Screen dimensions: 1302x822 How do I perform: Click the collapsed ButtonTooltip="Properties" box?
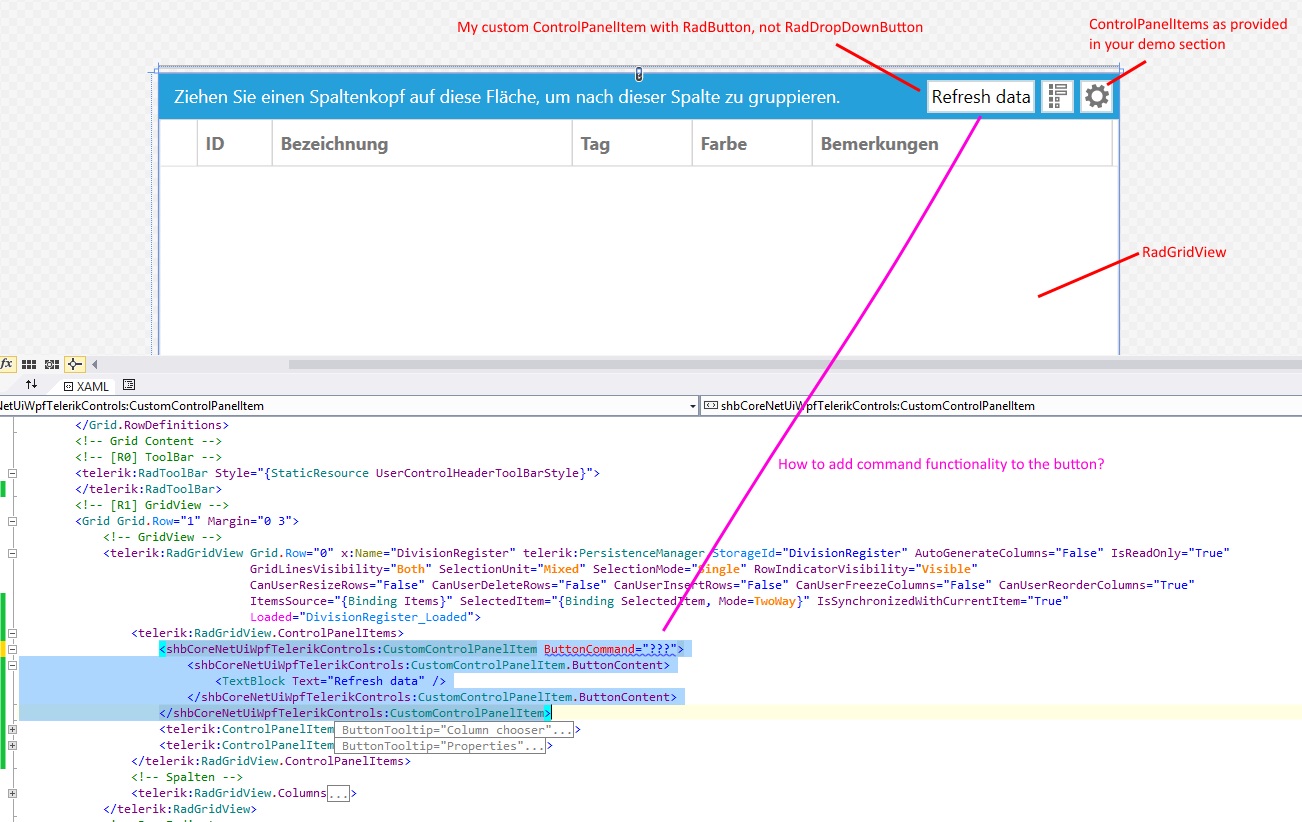tap(440, 746)
